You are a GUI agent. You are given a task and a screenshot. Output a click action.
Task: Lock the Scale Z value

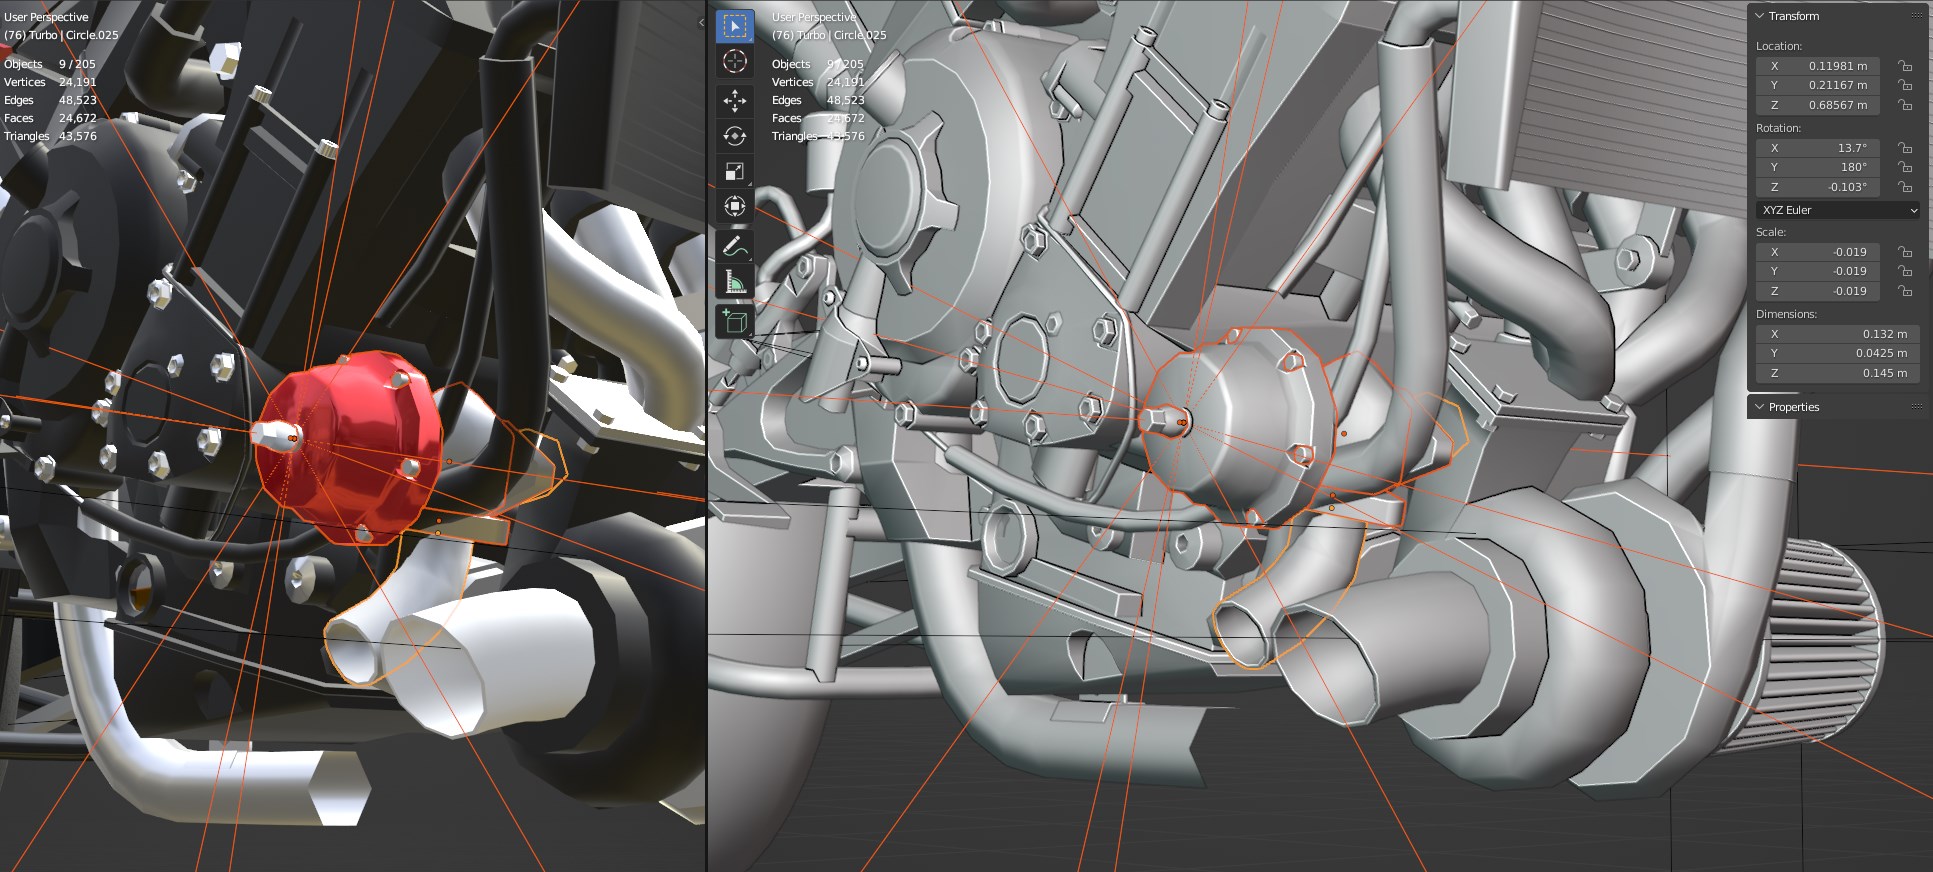coord(1905,291)
